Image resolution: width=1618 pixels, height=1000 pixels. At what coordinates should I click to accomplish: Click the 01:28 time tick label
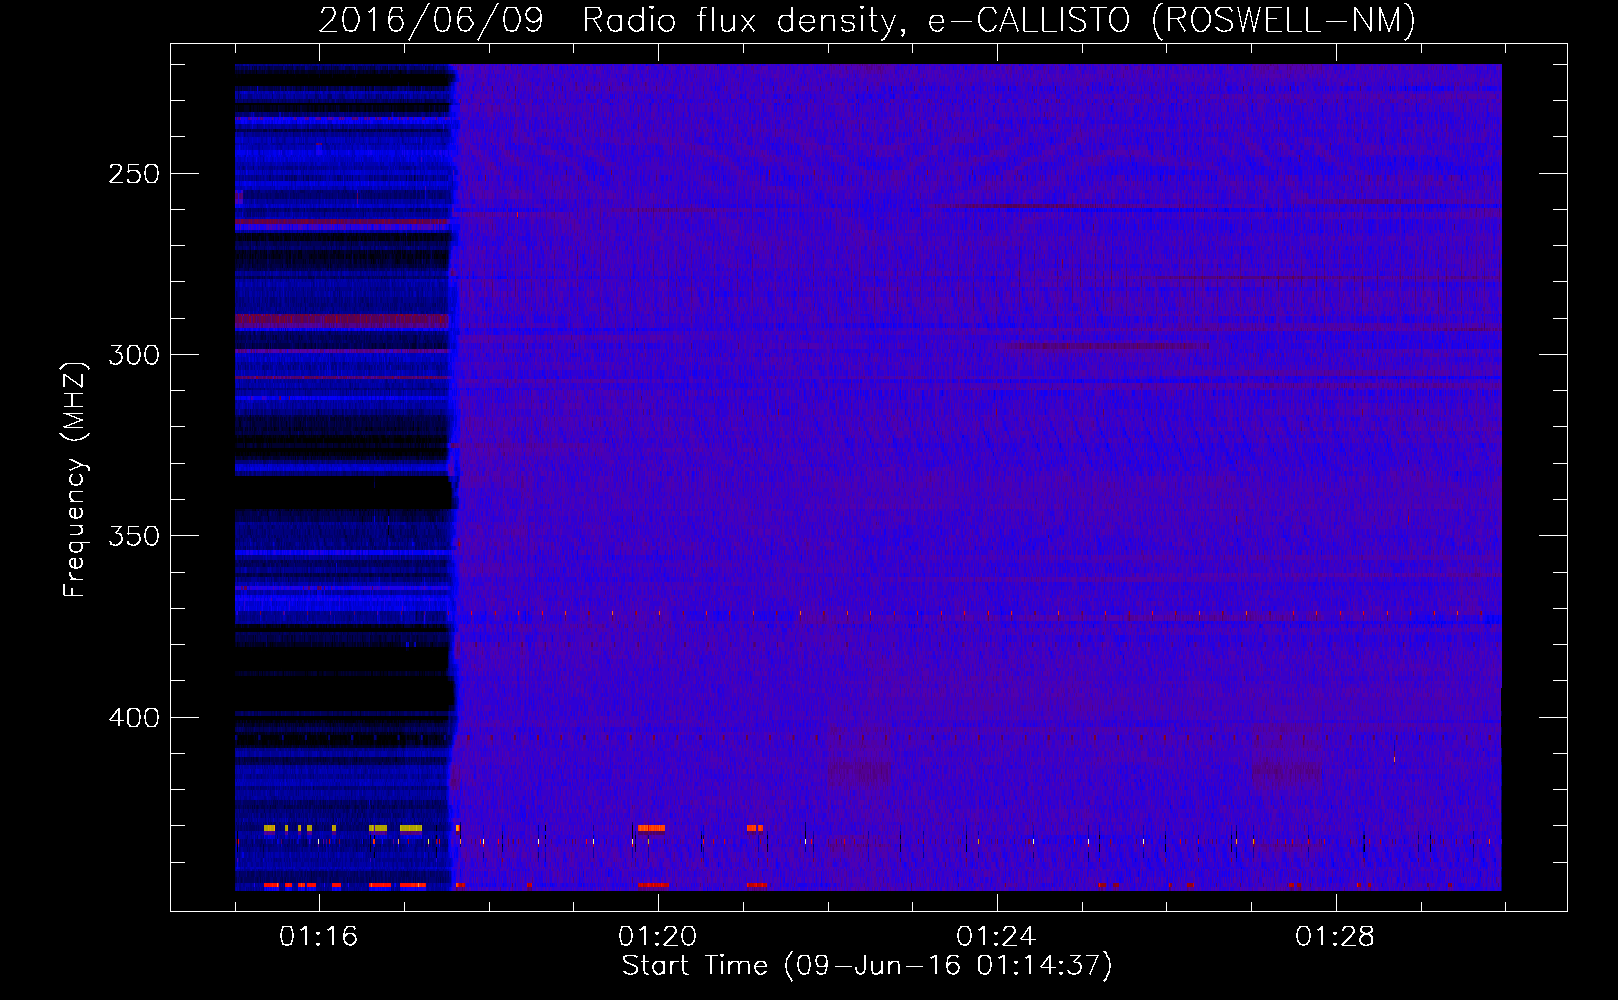pos(1334,936)
